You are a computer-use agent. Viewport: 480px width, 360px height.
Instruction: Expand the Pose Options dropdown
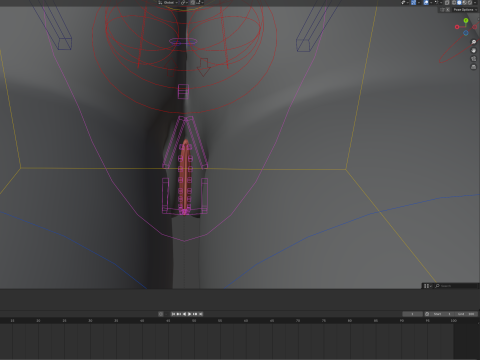pyautogui.click(x=465, y=9)
